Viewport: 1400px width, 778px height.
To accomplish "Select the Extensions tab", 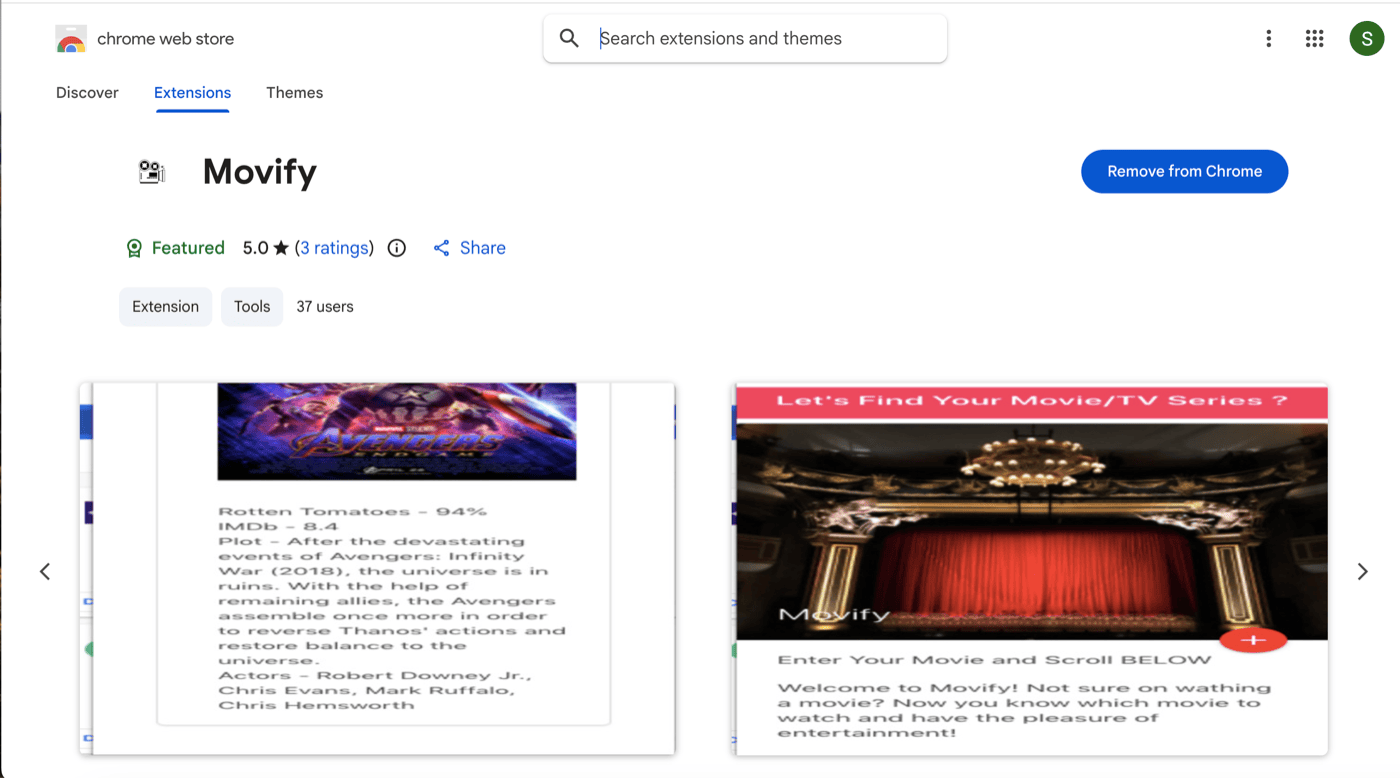I will 192,93.
